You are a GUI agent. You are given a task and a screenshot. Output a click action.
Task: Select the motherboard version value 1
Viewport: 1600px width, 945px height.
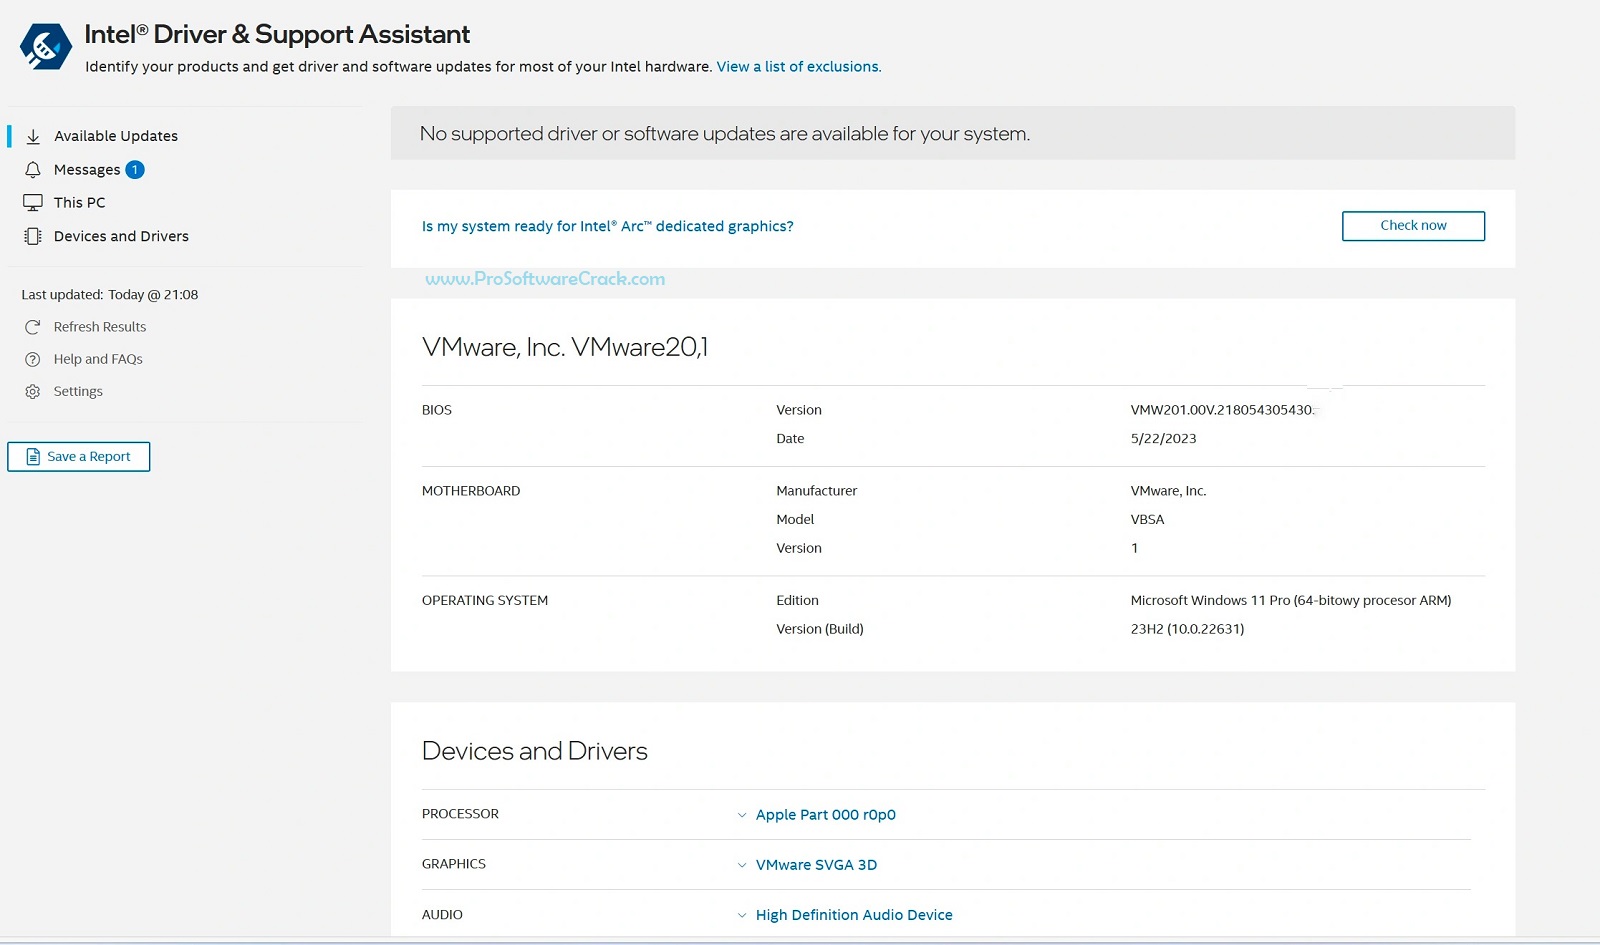(1134, 549)
